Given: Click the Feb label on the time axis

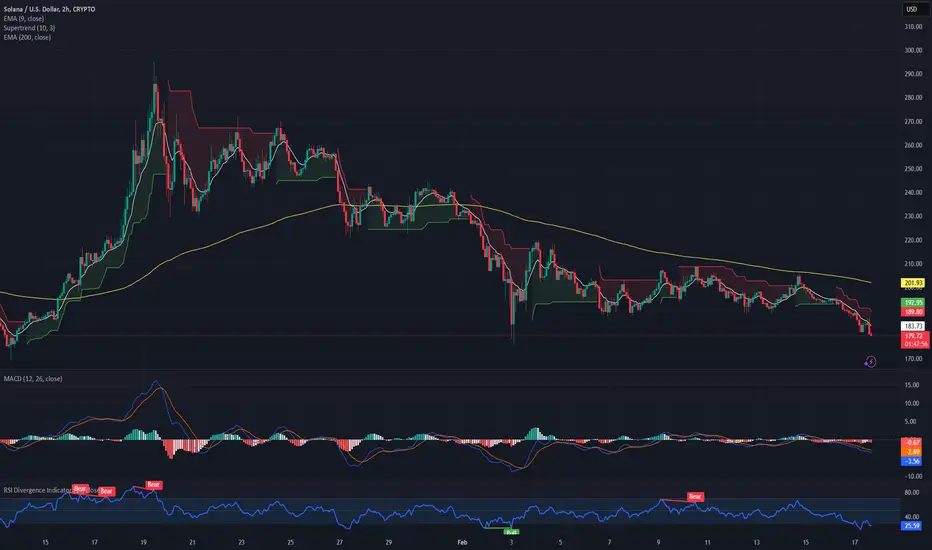Looking at the screenshot, I should (462, 542).
